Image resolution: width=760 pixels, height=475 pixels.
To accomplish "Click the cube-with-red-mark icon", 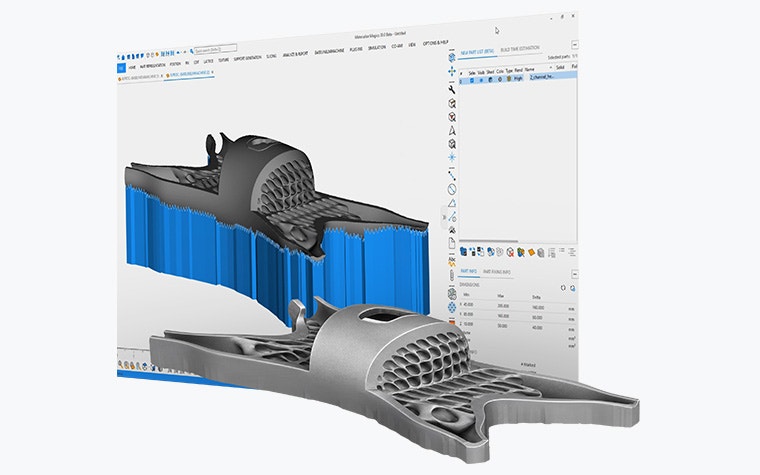I will (452, 117).
